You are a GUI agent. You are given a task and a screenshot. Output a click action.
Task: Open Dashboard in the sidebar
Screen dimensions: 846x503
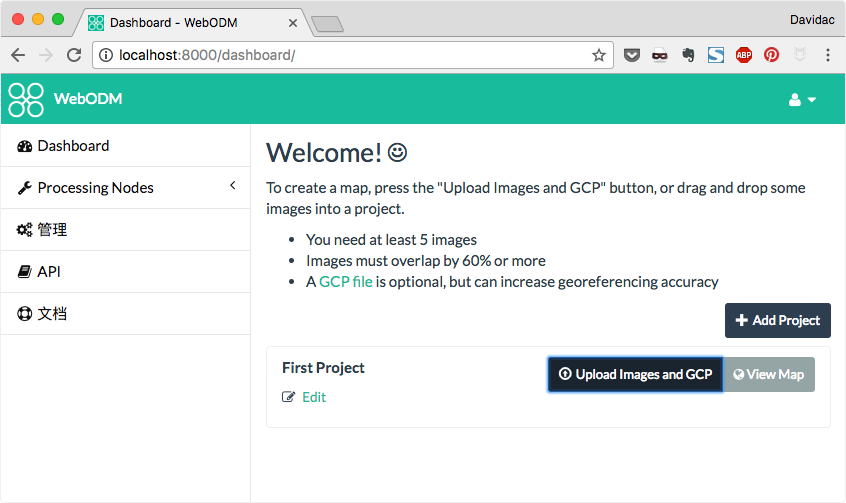(126, 146)
